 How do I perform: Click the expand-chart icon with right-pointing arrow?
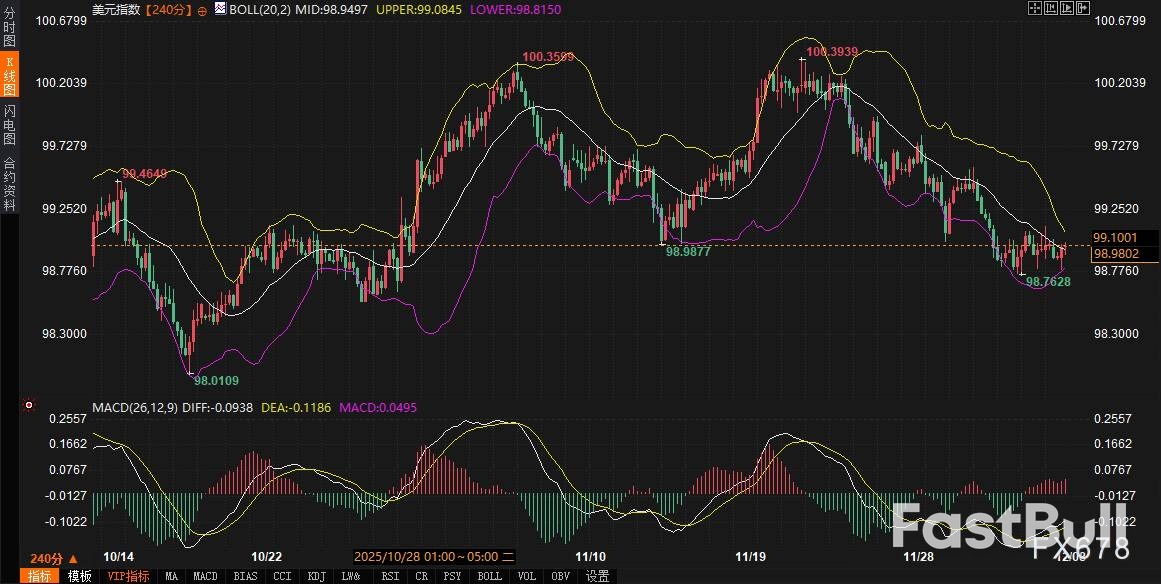point(1069,9)
